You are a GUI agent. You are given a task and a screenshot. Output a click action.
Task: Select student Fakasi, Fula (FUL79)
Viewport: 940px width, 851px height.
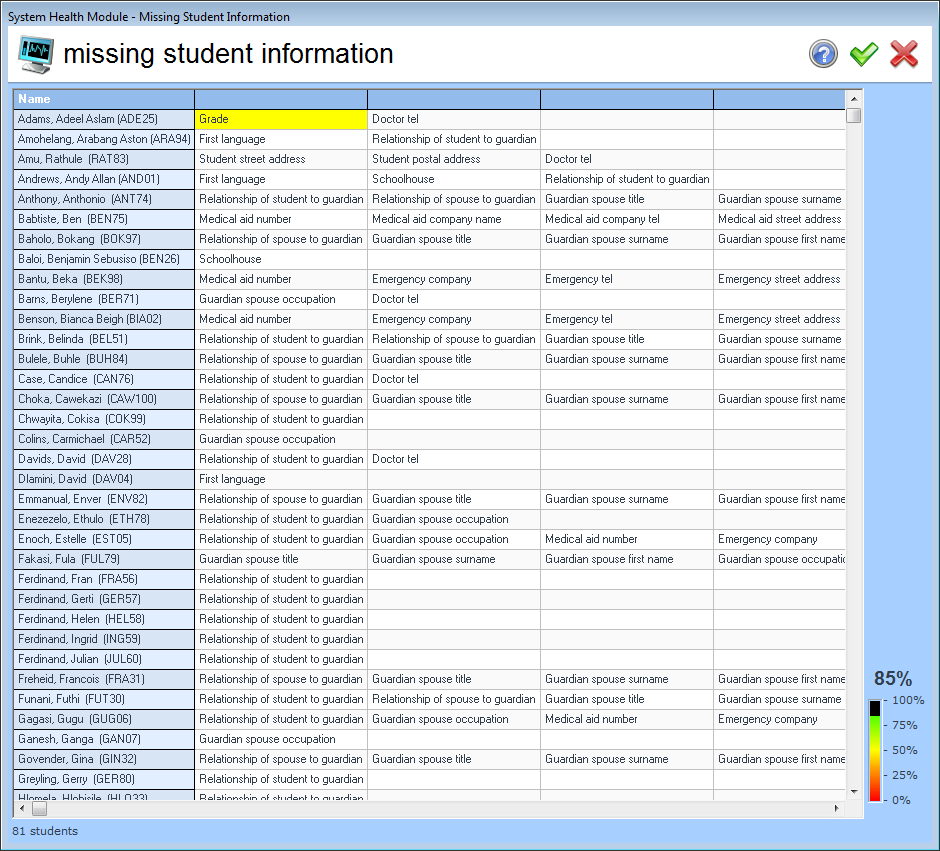[x=104, y=559]
